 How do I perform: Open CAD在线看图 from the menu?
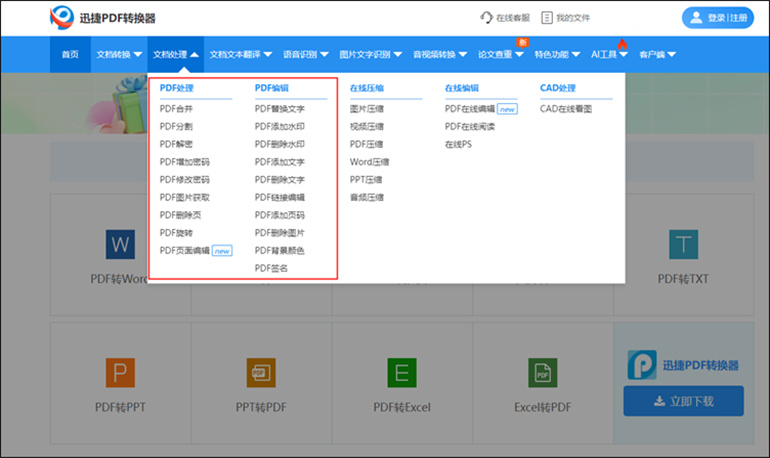tap(566, 109)
